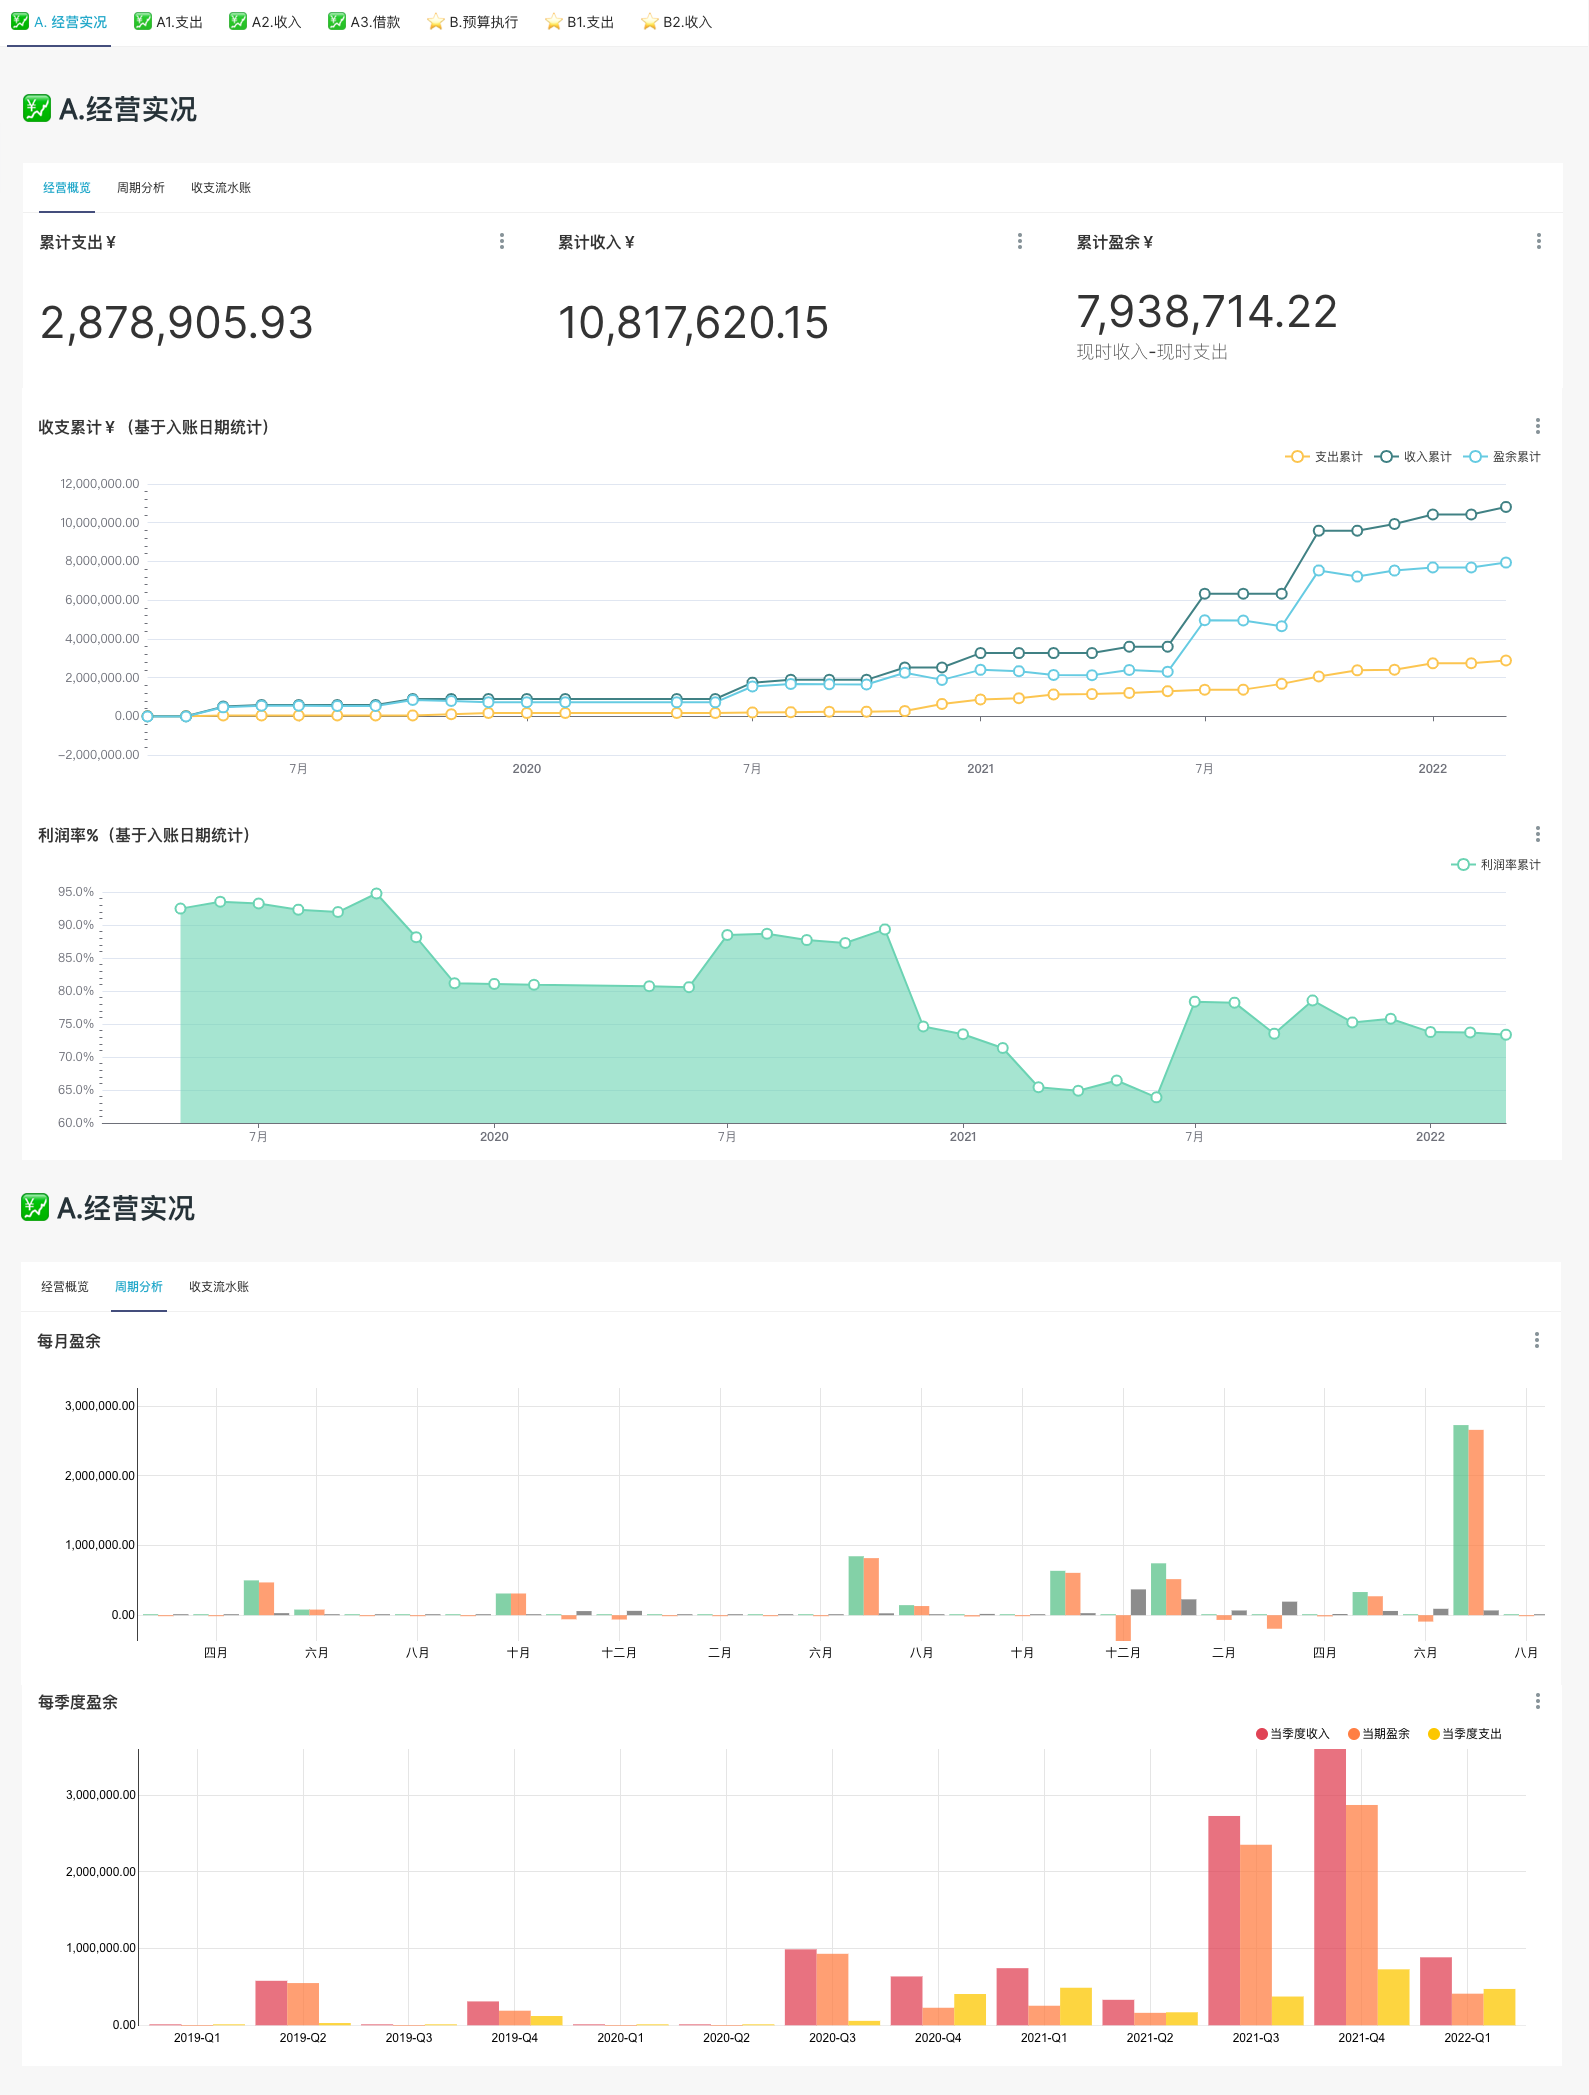Select the 周期分析 sub-tab in the first section
This screenshot has width=1589, height=2095.
[x=141, y=188]
